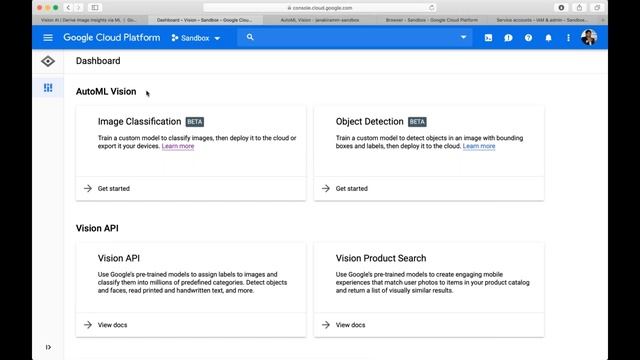Click the Vision Product Search card title
The width and height of the screenshot is (640, 360).
tap(381, 258)
